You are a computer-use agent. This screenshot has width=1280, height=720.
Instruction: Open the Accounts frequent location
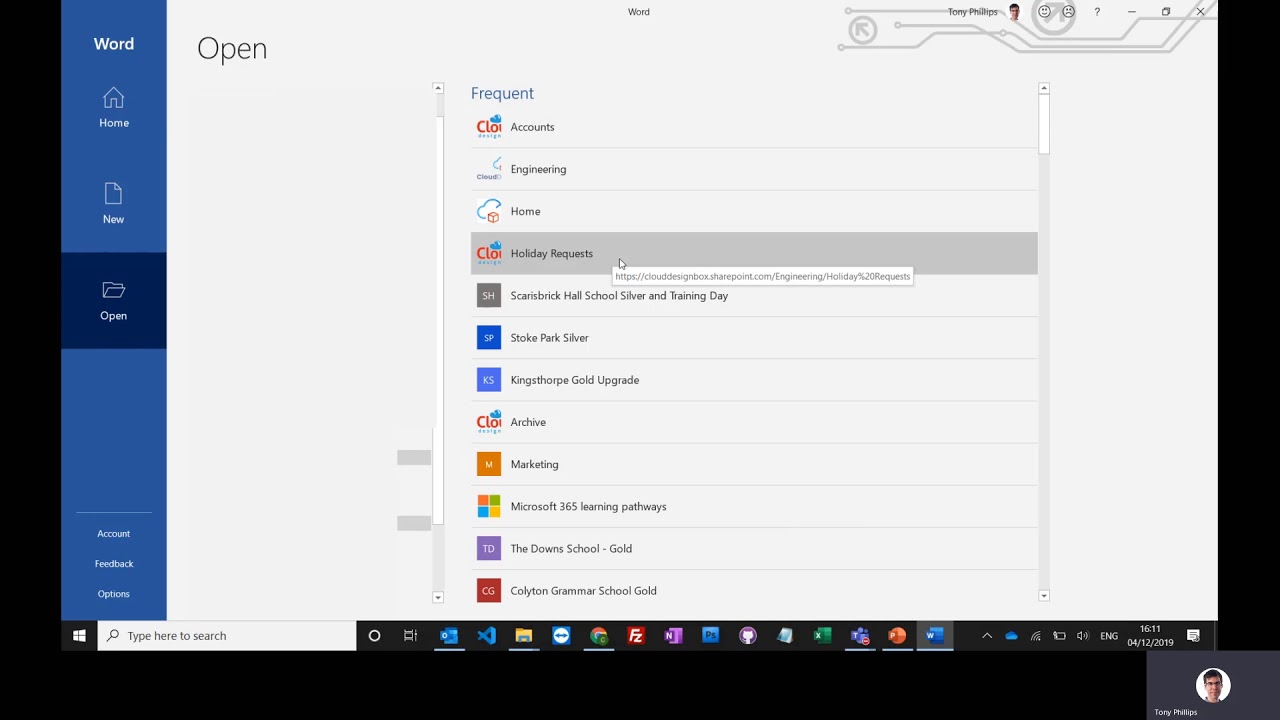click(x=754, y=127)
